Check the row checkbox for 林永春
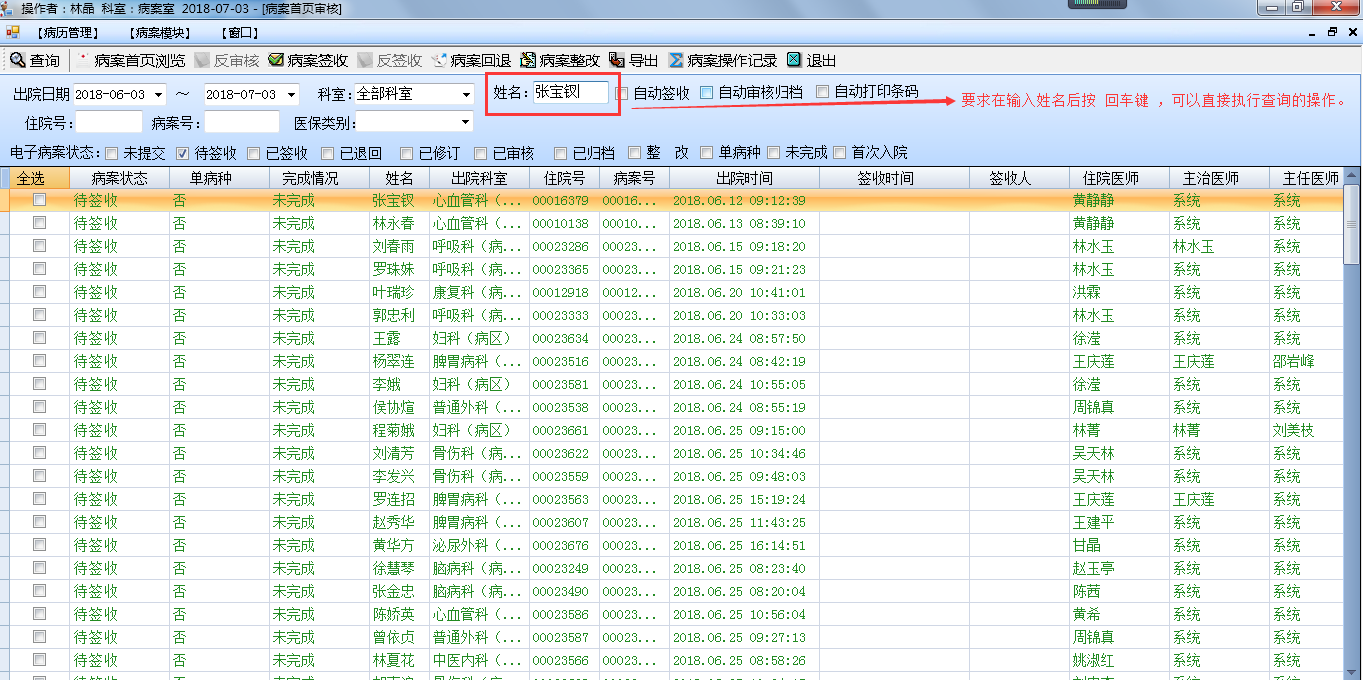 click(x=39, y=223)
